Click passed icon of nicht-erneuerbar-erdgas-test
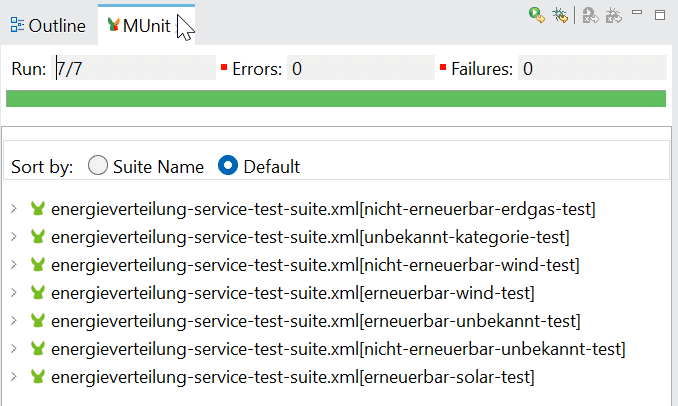This screenshot has height=406, width=678. [x=38, y=208]
